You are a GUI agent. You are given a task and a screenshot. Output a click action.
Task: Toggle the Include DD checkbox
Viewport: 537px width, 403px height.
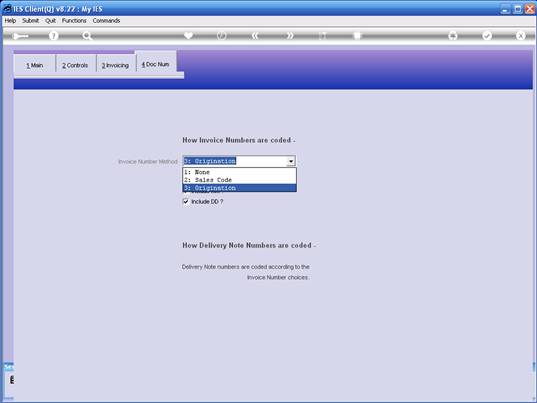(186, 202)
